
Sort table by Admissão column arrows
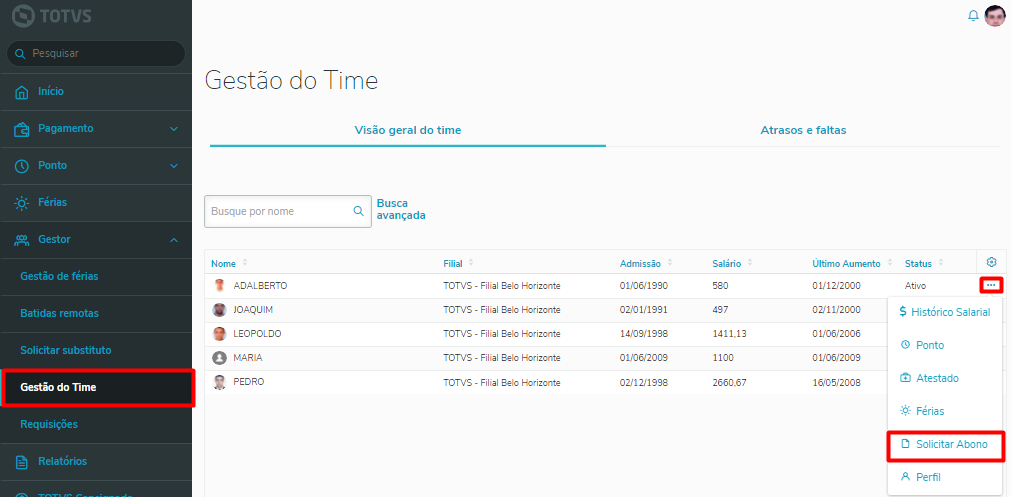pyautogui.click(x=670, y=263)
